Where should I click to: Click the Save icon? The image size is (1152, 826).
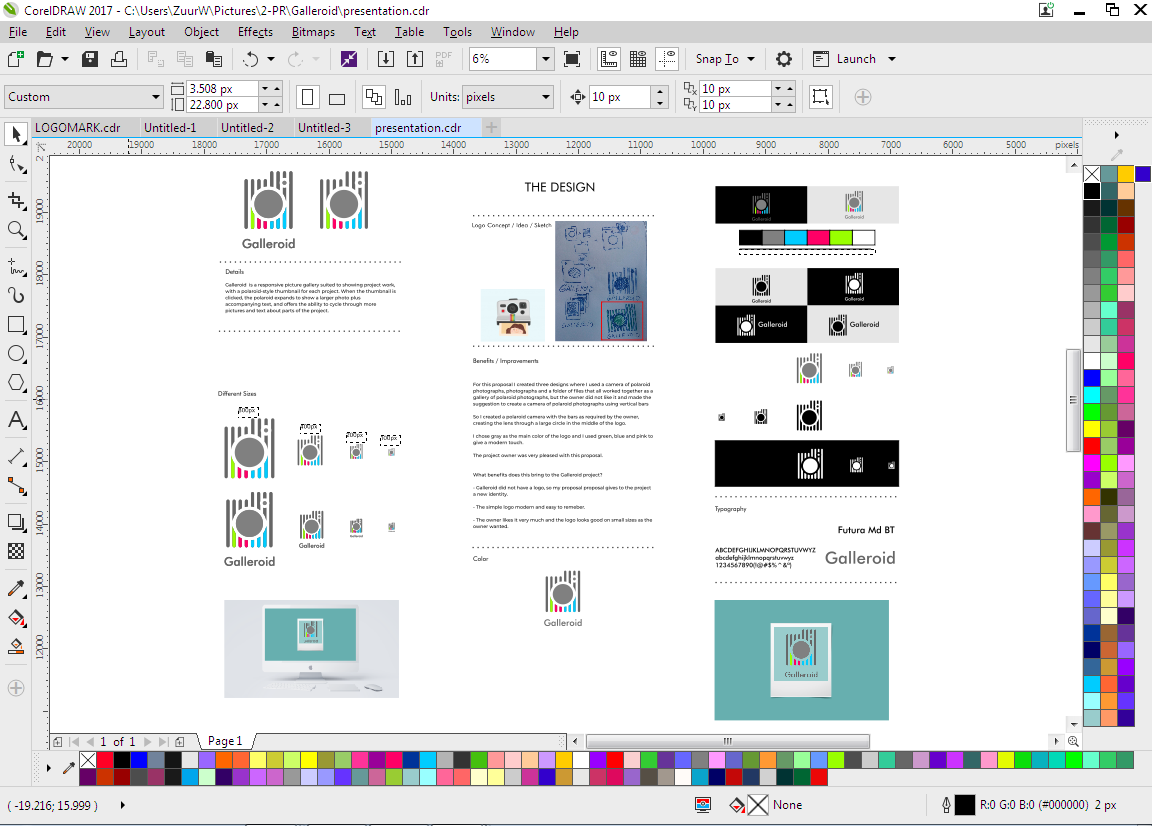[90, 59]
